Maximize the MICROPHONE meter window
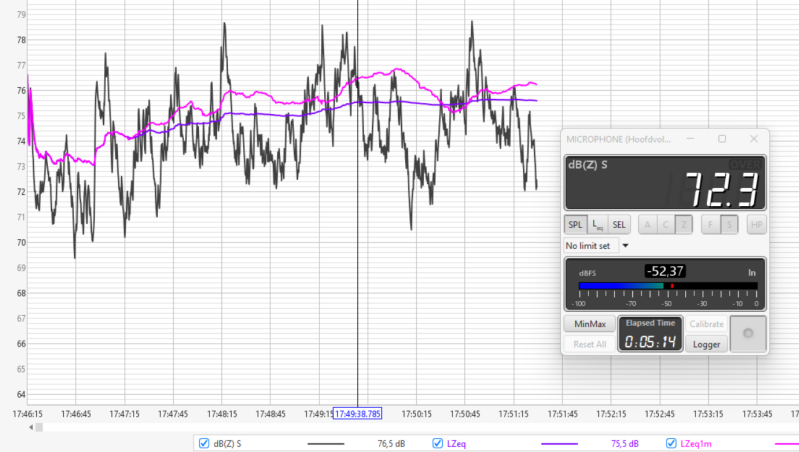799x452 pixels. click(722, 139)
